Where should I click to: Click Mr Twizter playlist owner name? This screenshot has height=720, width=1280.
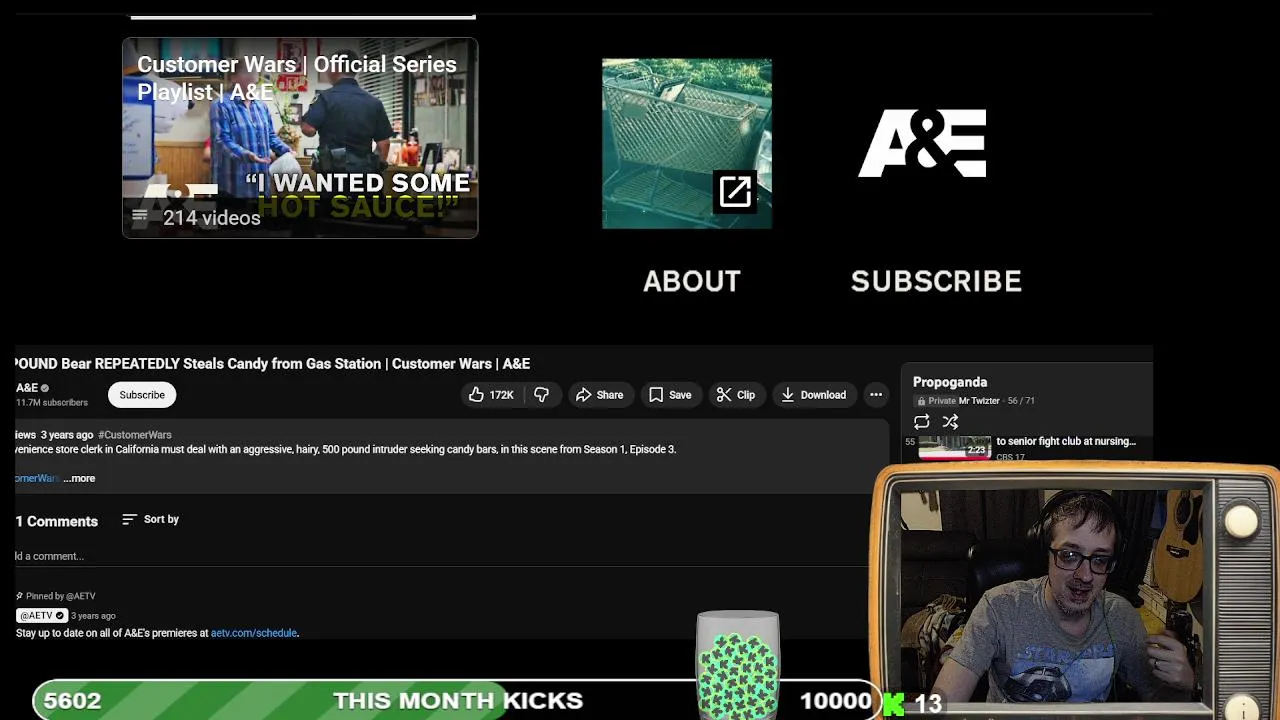pyautogui.click(x=979, y=401)
